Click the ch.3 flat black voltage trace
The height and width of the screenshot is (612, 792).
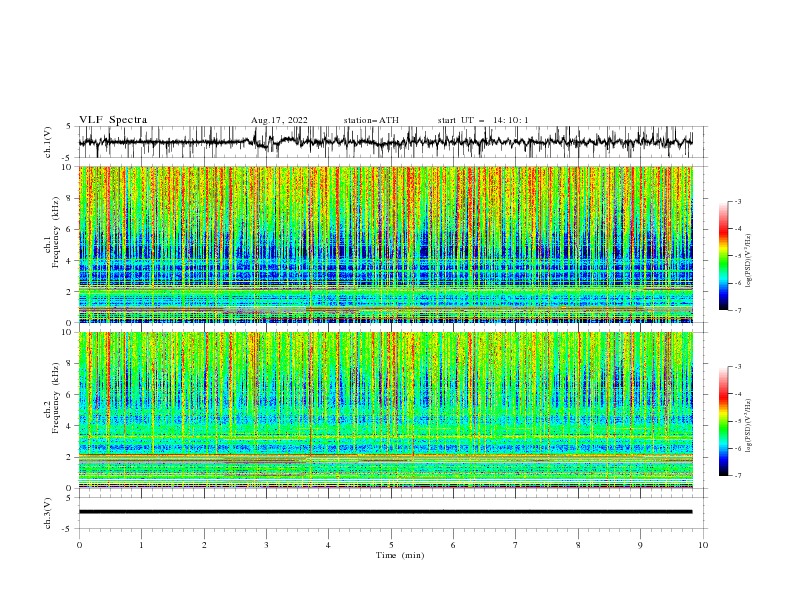pos(385,512)
